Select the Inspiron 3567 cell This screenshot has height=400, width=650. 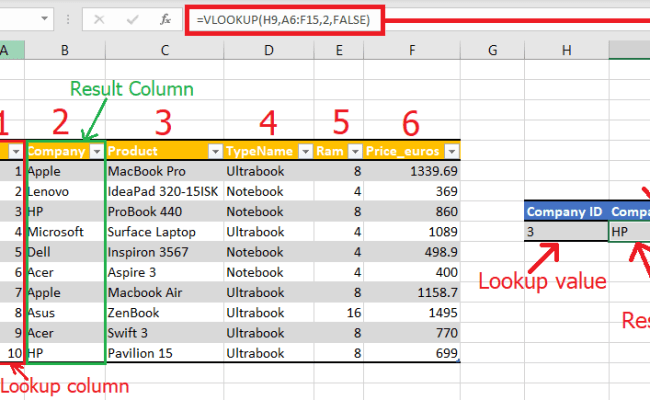tap(165, 252)
